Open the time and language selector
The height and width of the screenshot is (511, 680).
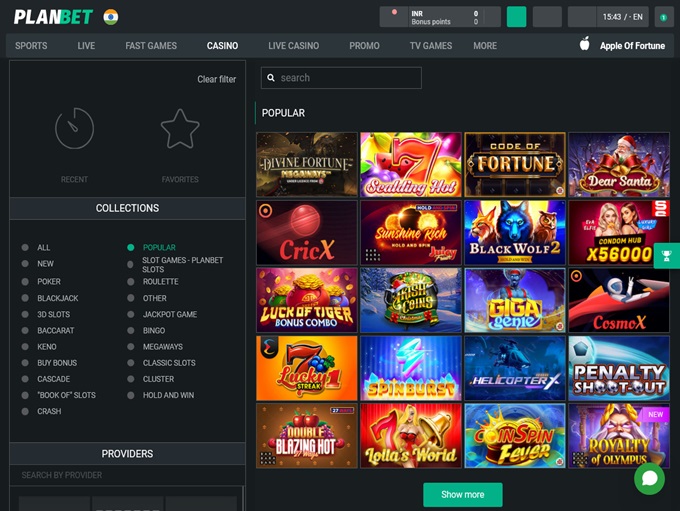(622, 17)
